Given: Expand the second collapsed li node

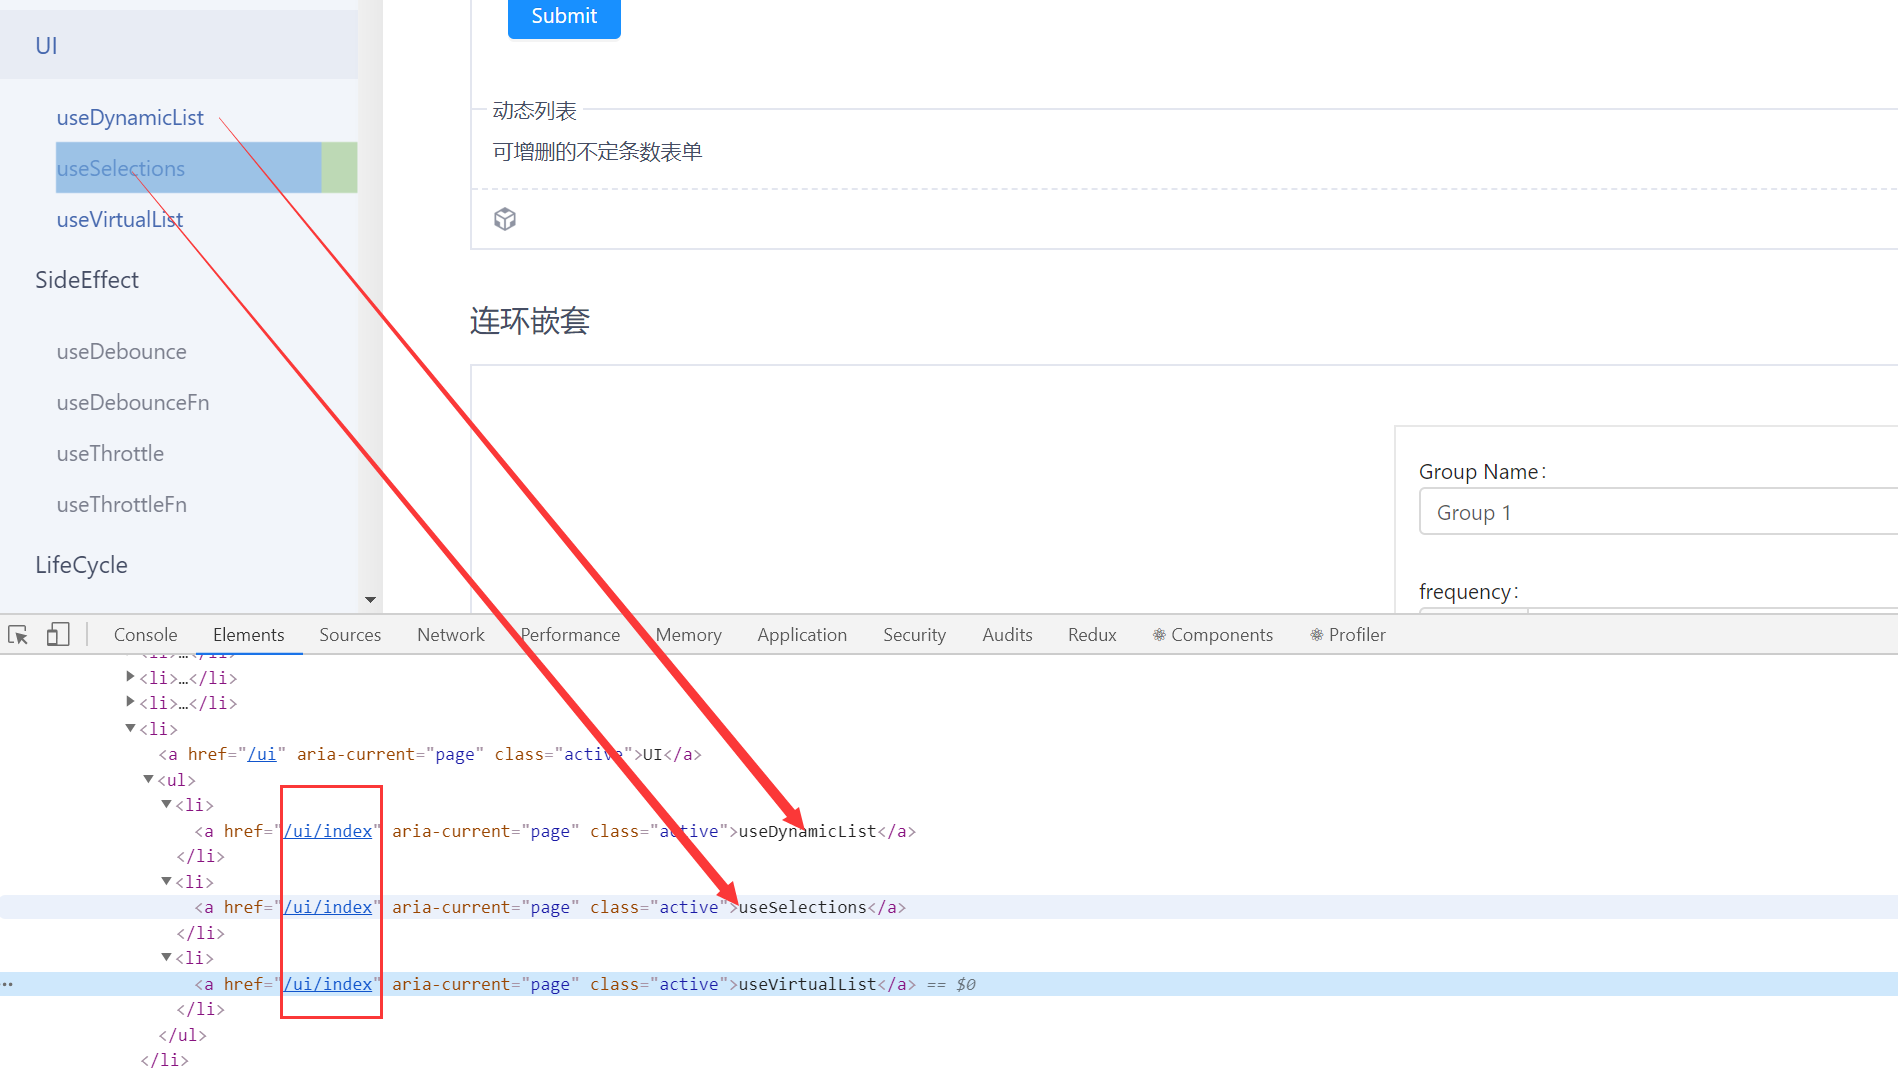Looking at the screenshot, I should tap(130, 702).
